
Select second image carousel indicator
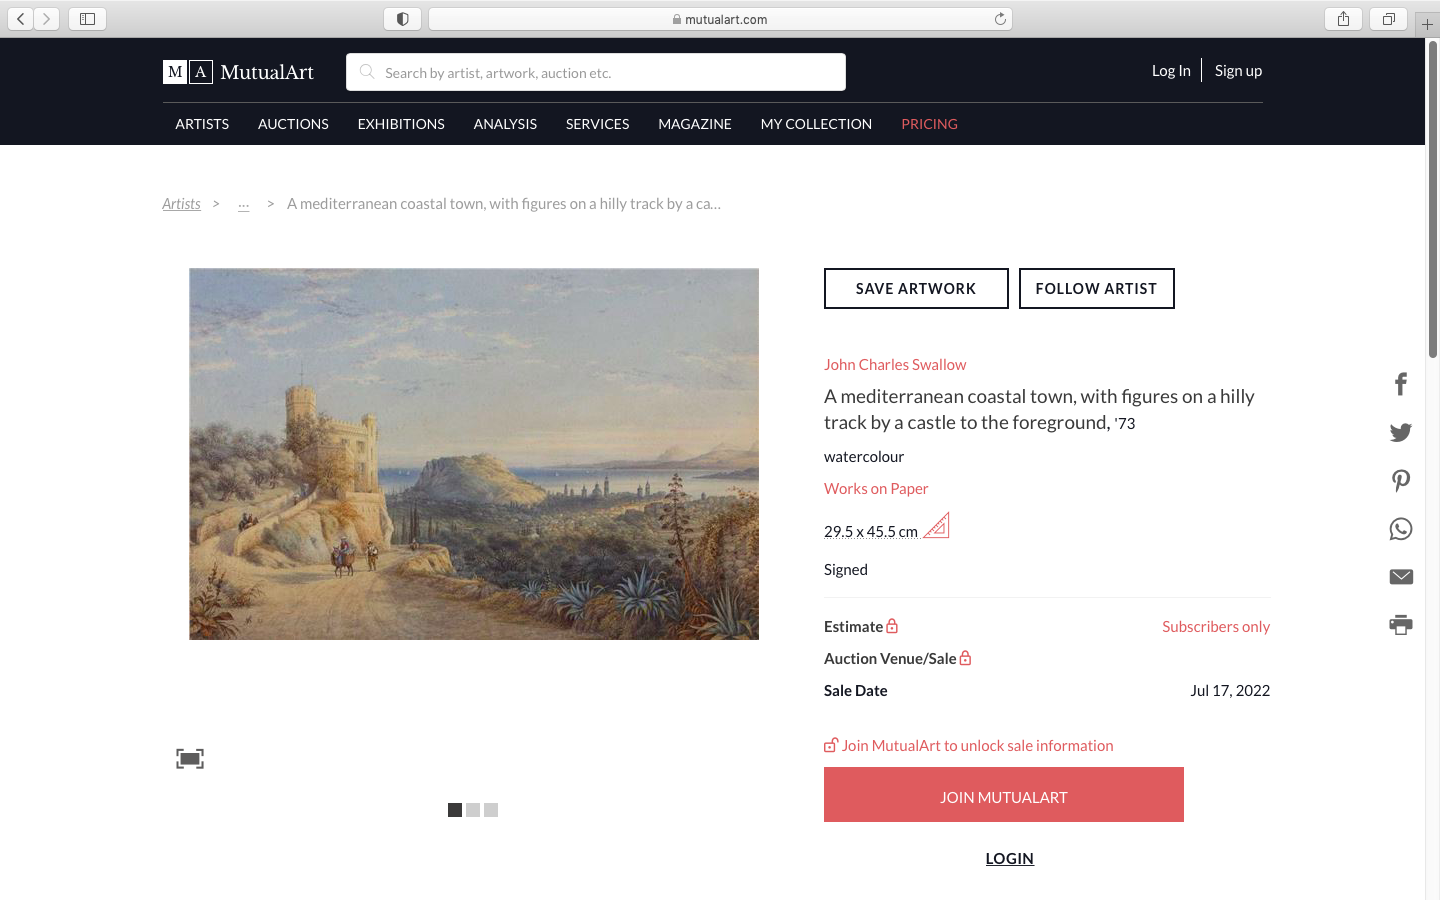[473, 810]
